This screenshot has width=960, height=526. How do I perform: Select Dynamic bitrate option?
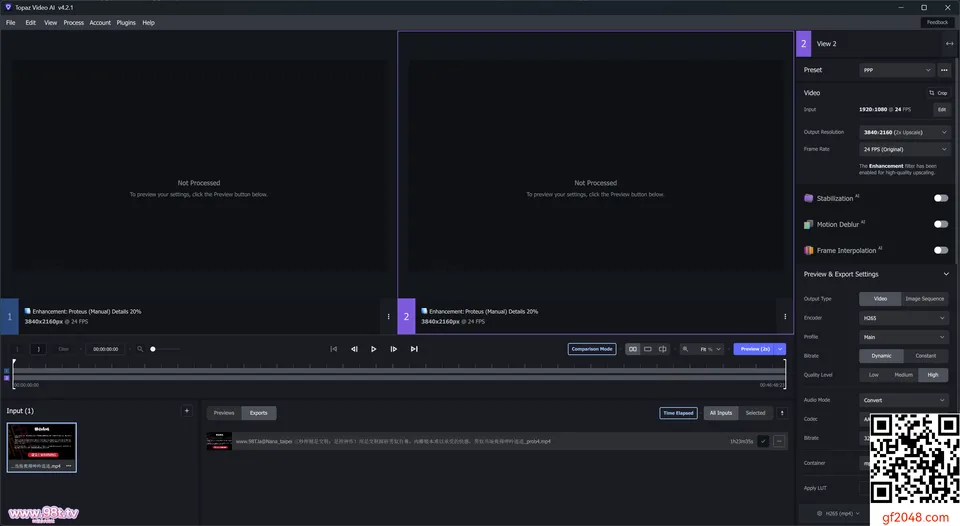[x=882, y=356]
